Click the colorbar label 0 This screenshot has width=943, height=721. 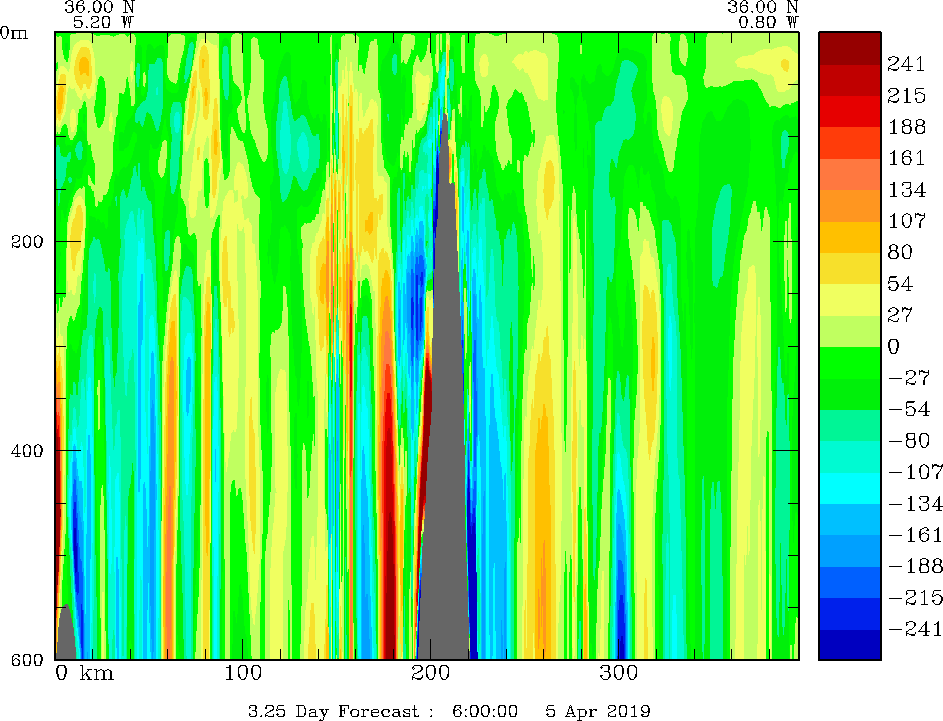point(894,346)
